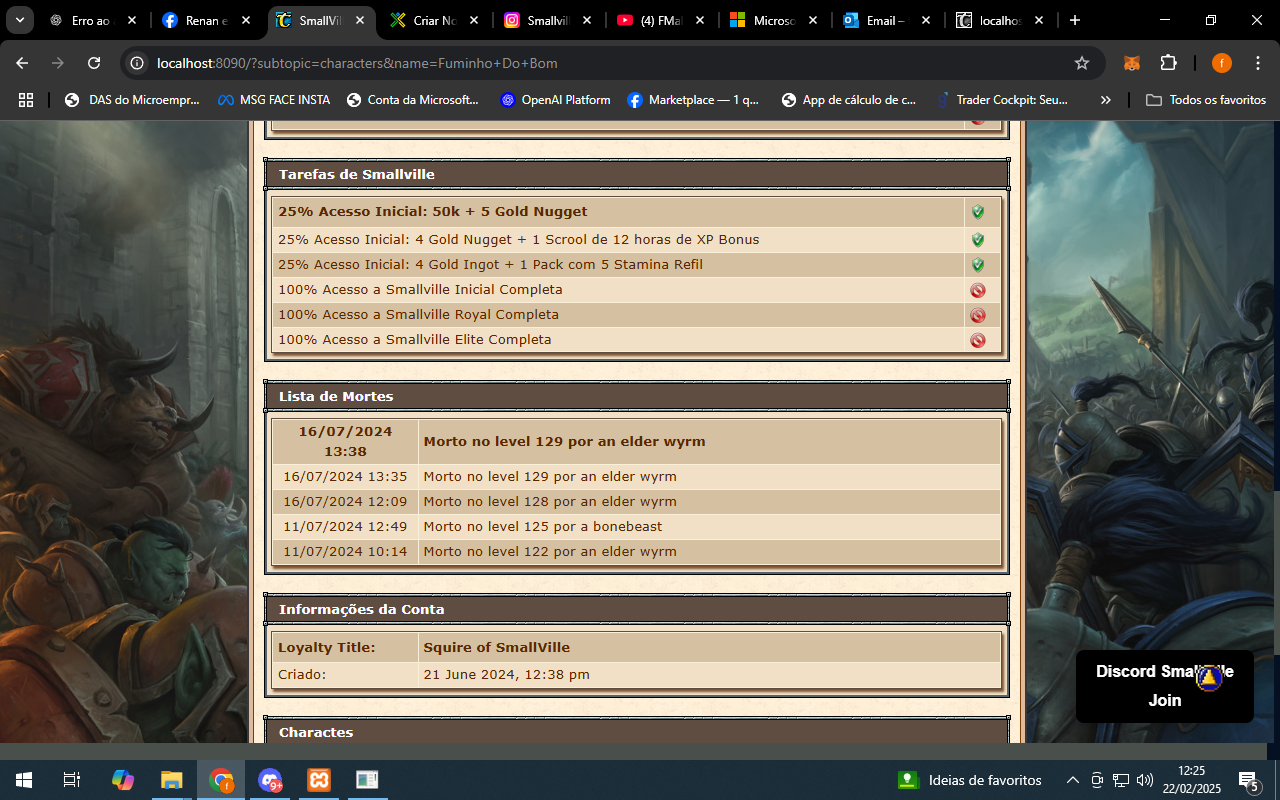Viewport: 1280px width, 800px height.
Task: Open Copilot from the taskbar
Action: [122, 780]
